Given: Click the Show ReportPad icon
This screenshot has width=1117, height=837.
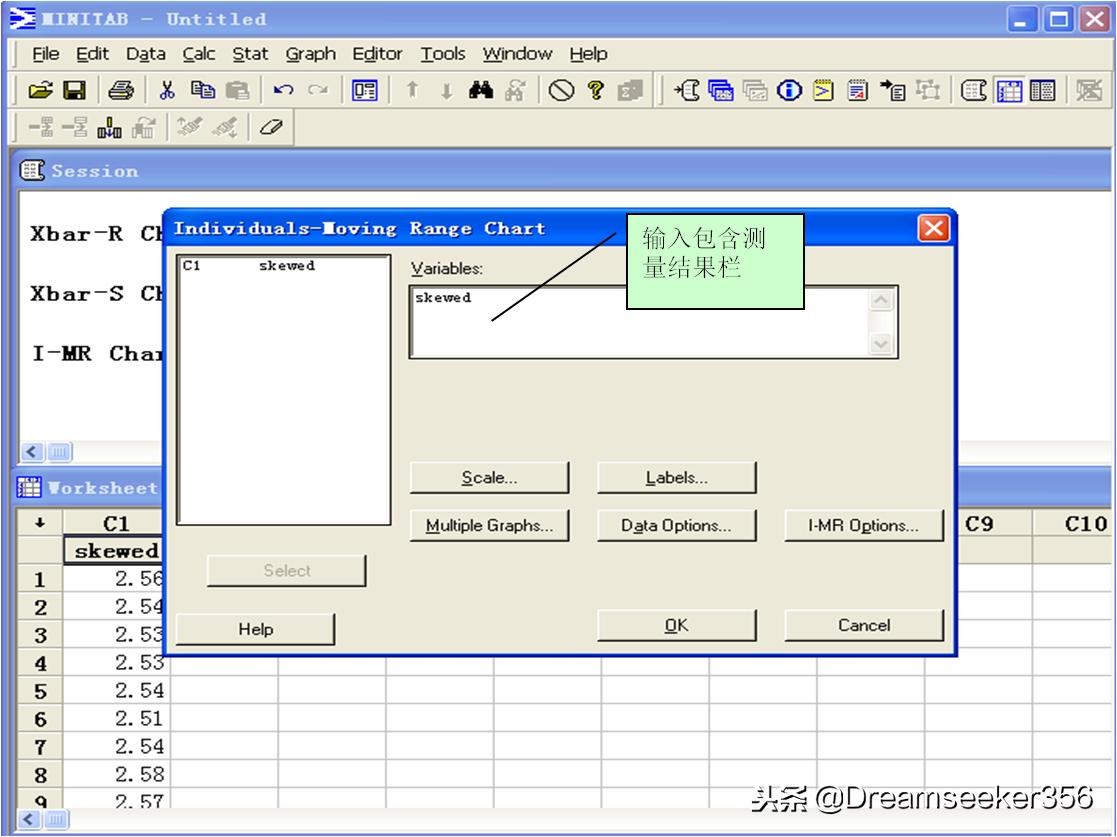Looking at the screenshot, I should coord(858,90).
